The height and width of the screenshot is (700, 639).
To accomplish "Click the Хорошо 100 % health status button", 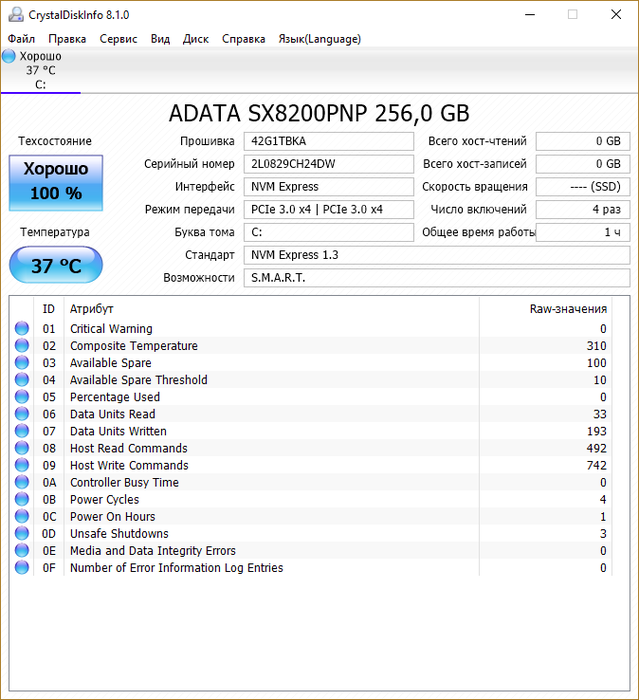I will click(x=56, y=183).
